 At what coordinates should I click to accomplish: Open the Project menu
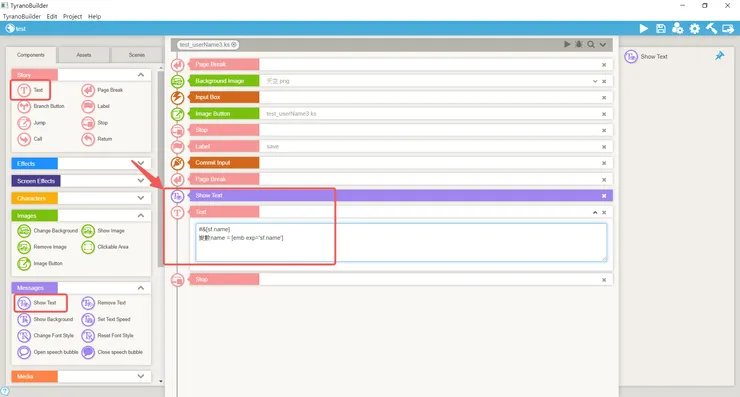[72, 17]
